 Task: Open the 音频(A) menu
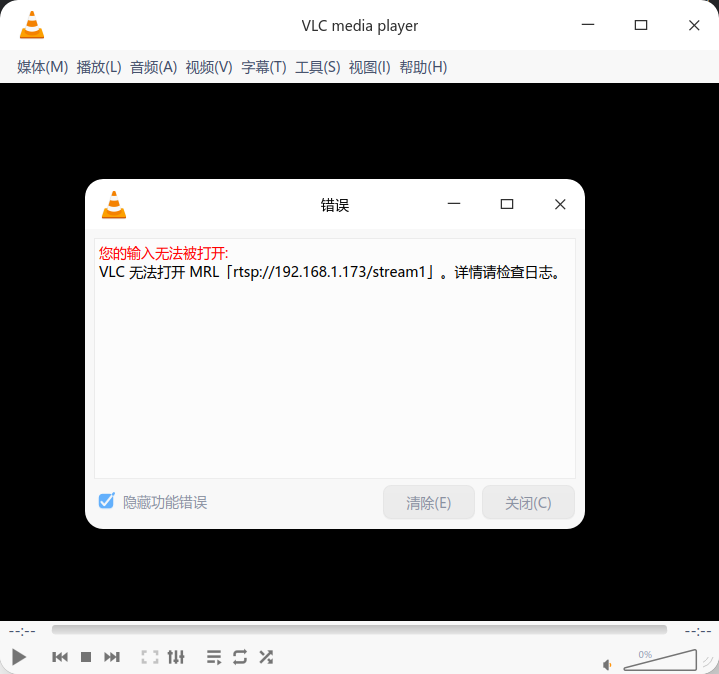click(154, 67)
